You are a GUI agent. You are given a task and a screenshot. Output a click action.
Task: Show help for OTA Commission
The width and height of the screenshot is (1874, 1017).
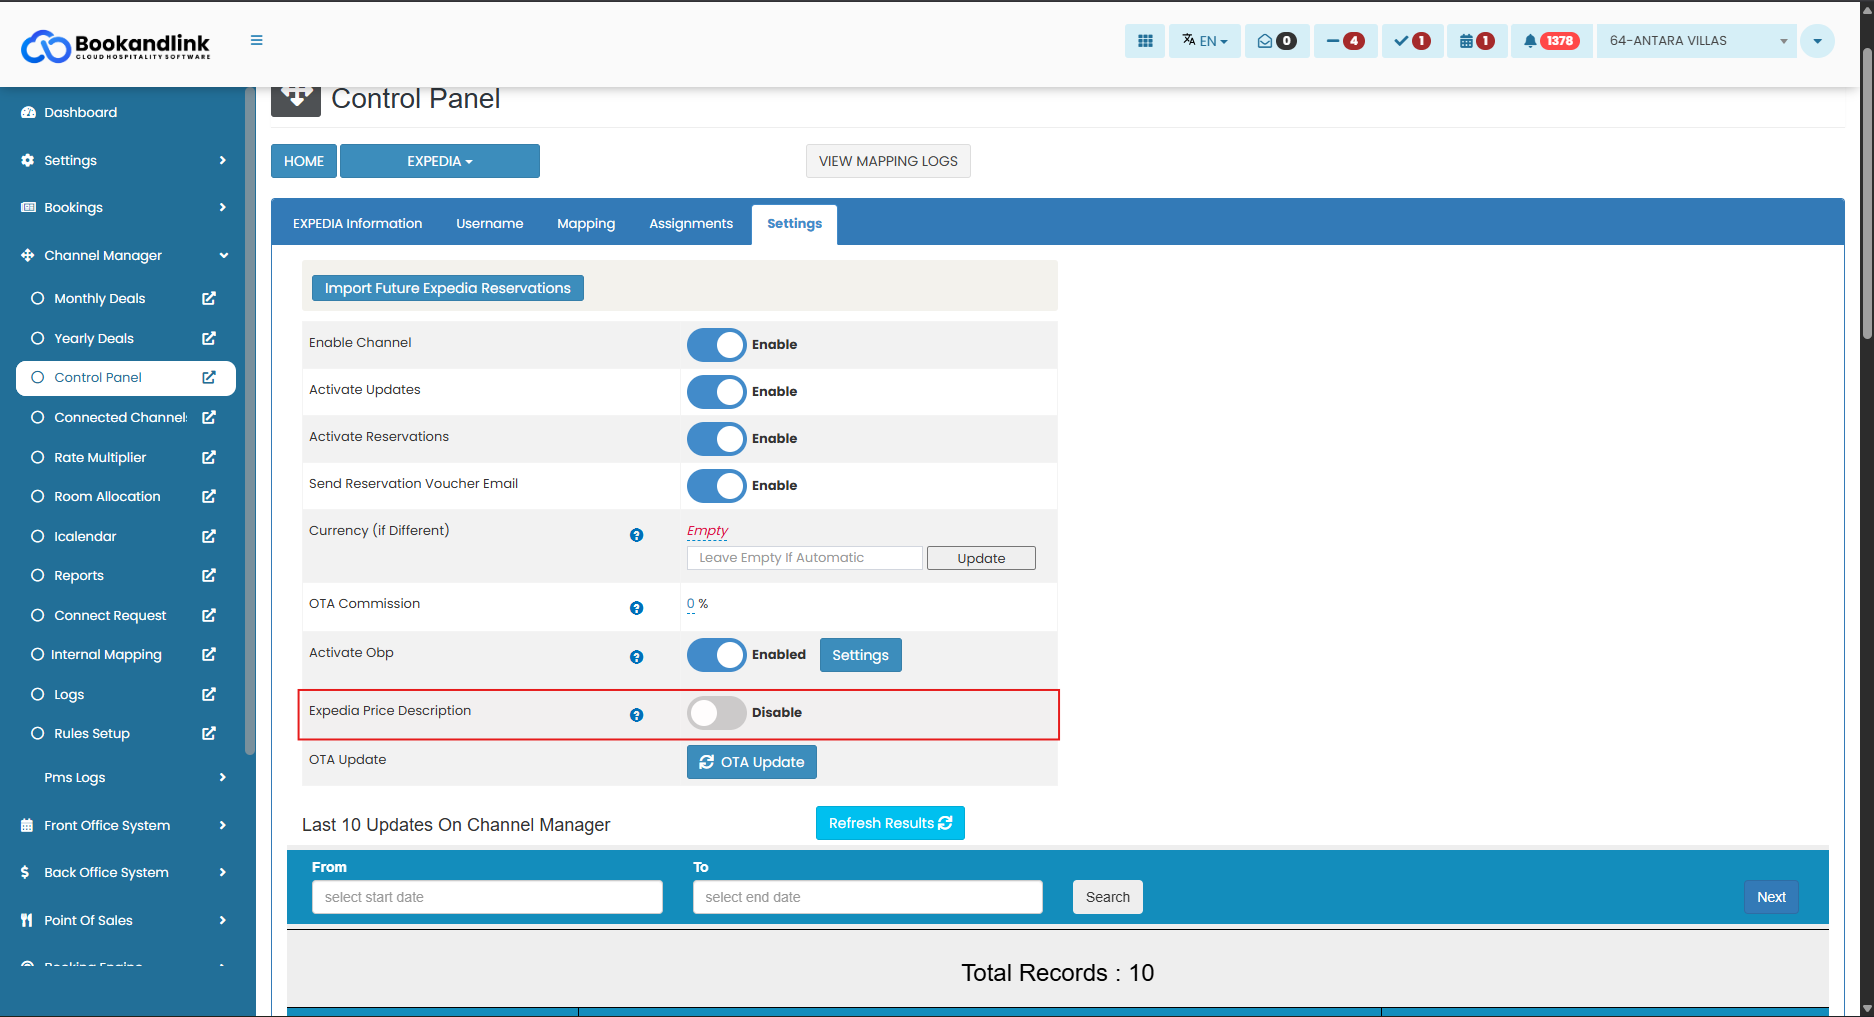pyautogui.click(x=636, y=608)
